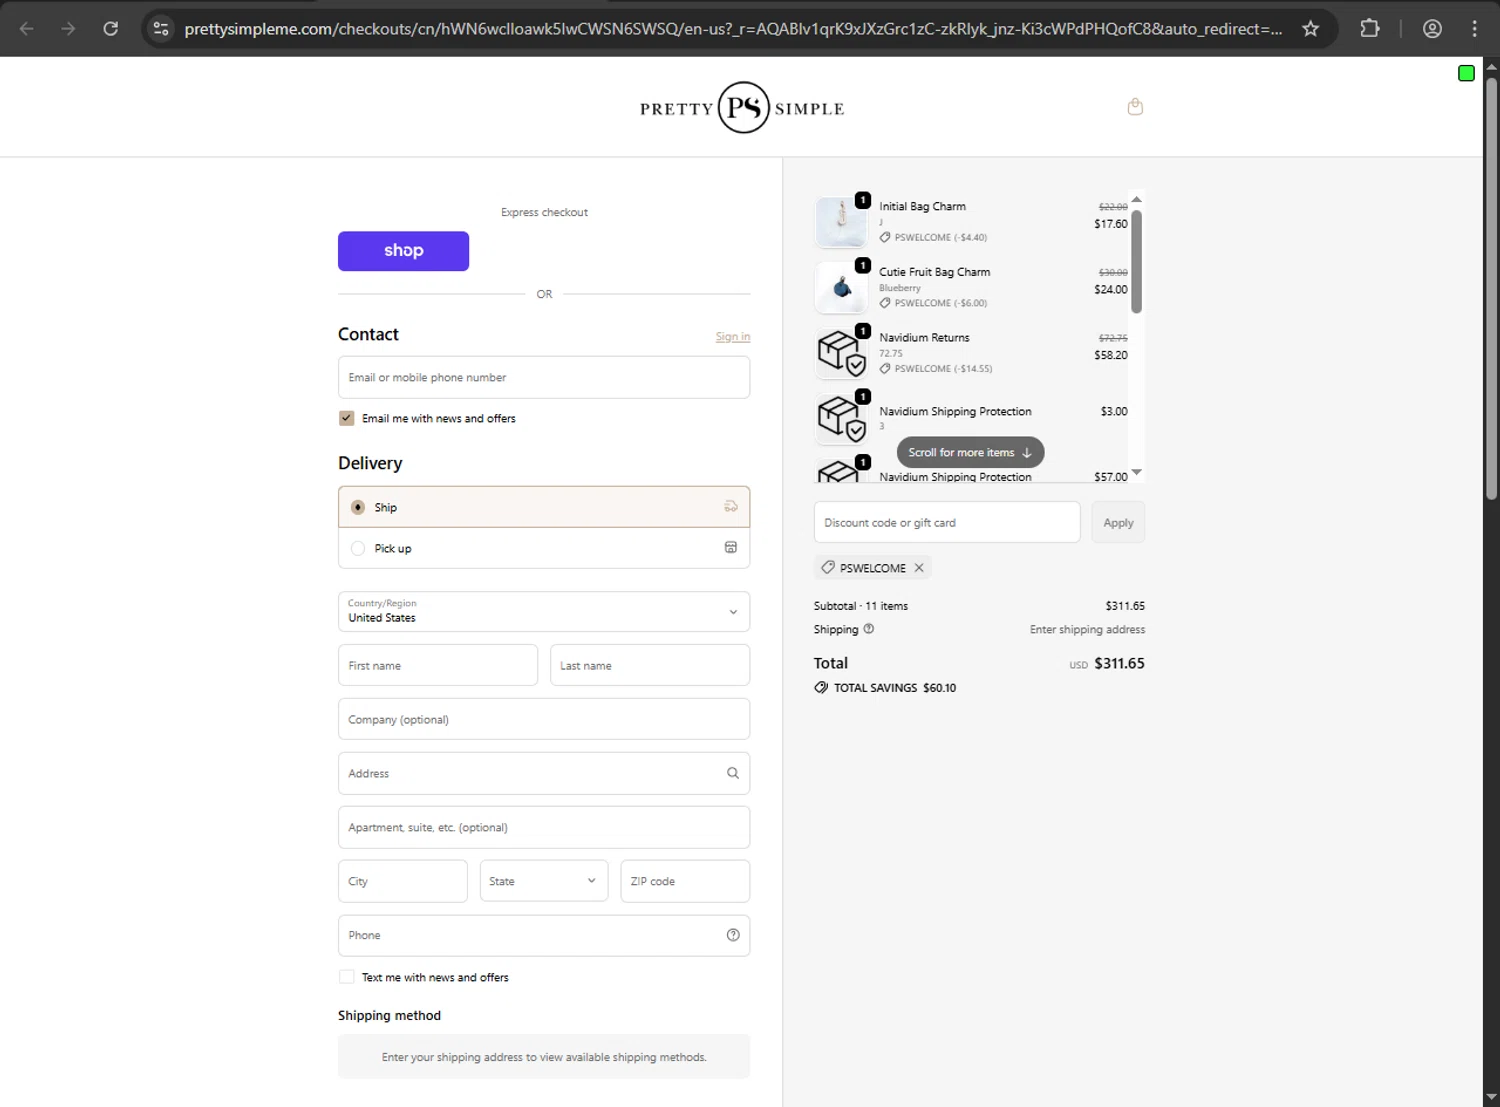
Task: Click the Cutie Fruit Bag Charm $24.00 price
Action: (1111, 289)
